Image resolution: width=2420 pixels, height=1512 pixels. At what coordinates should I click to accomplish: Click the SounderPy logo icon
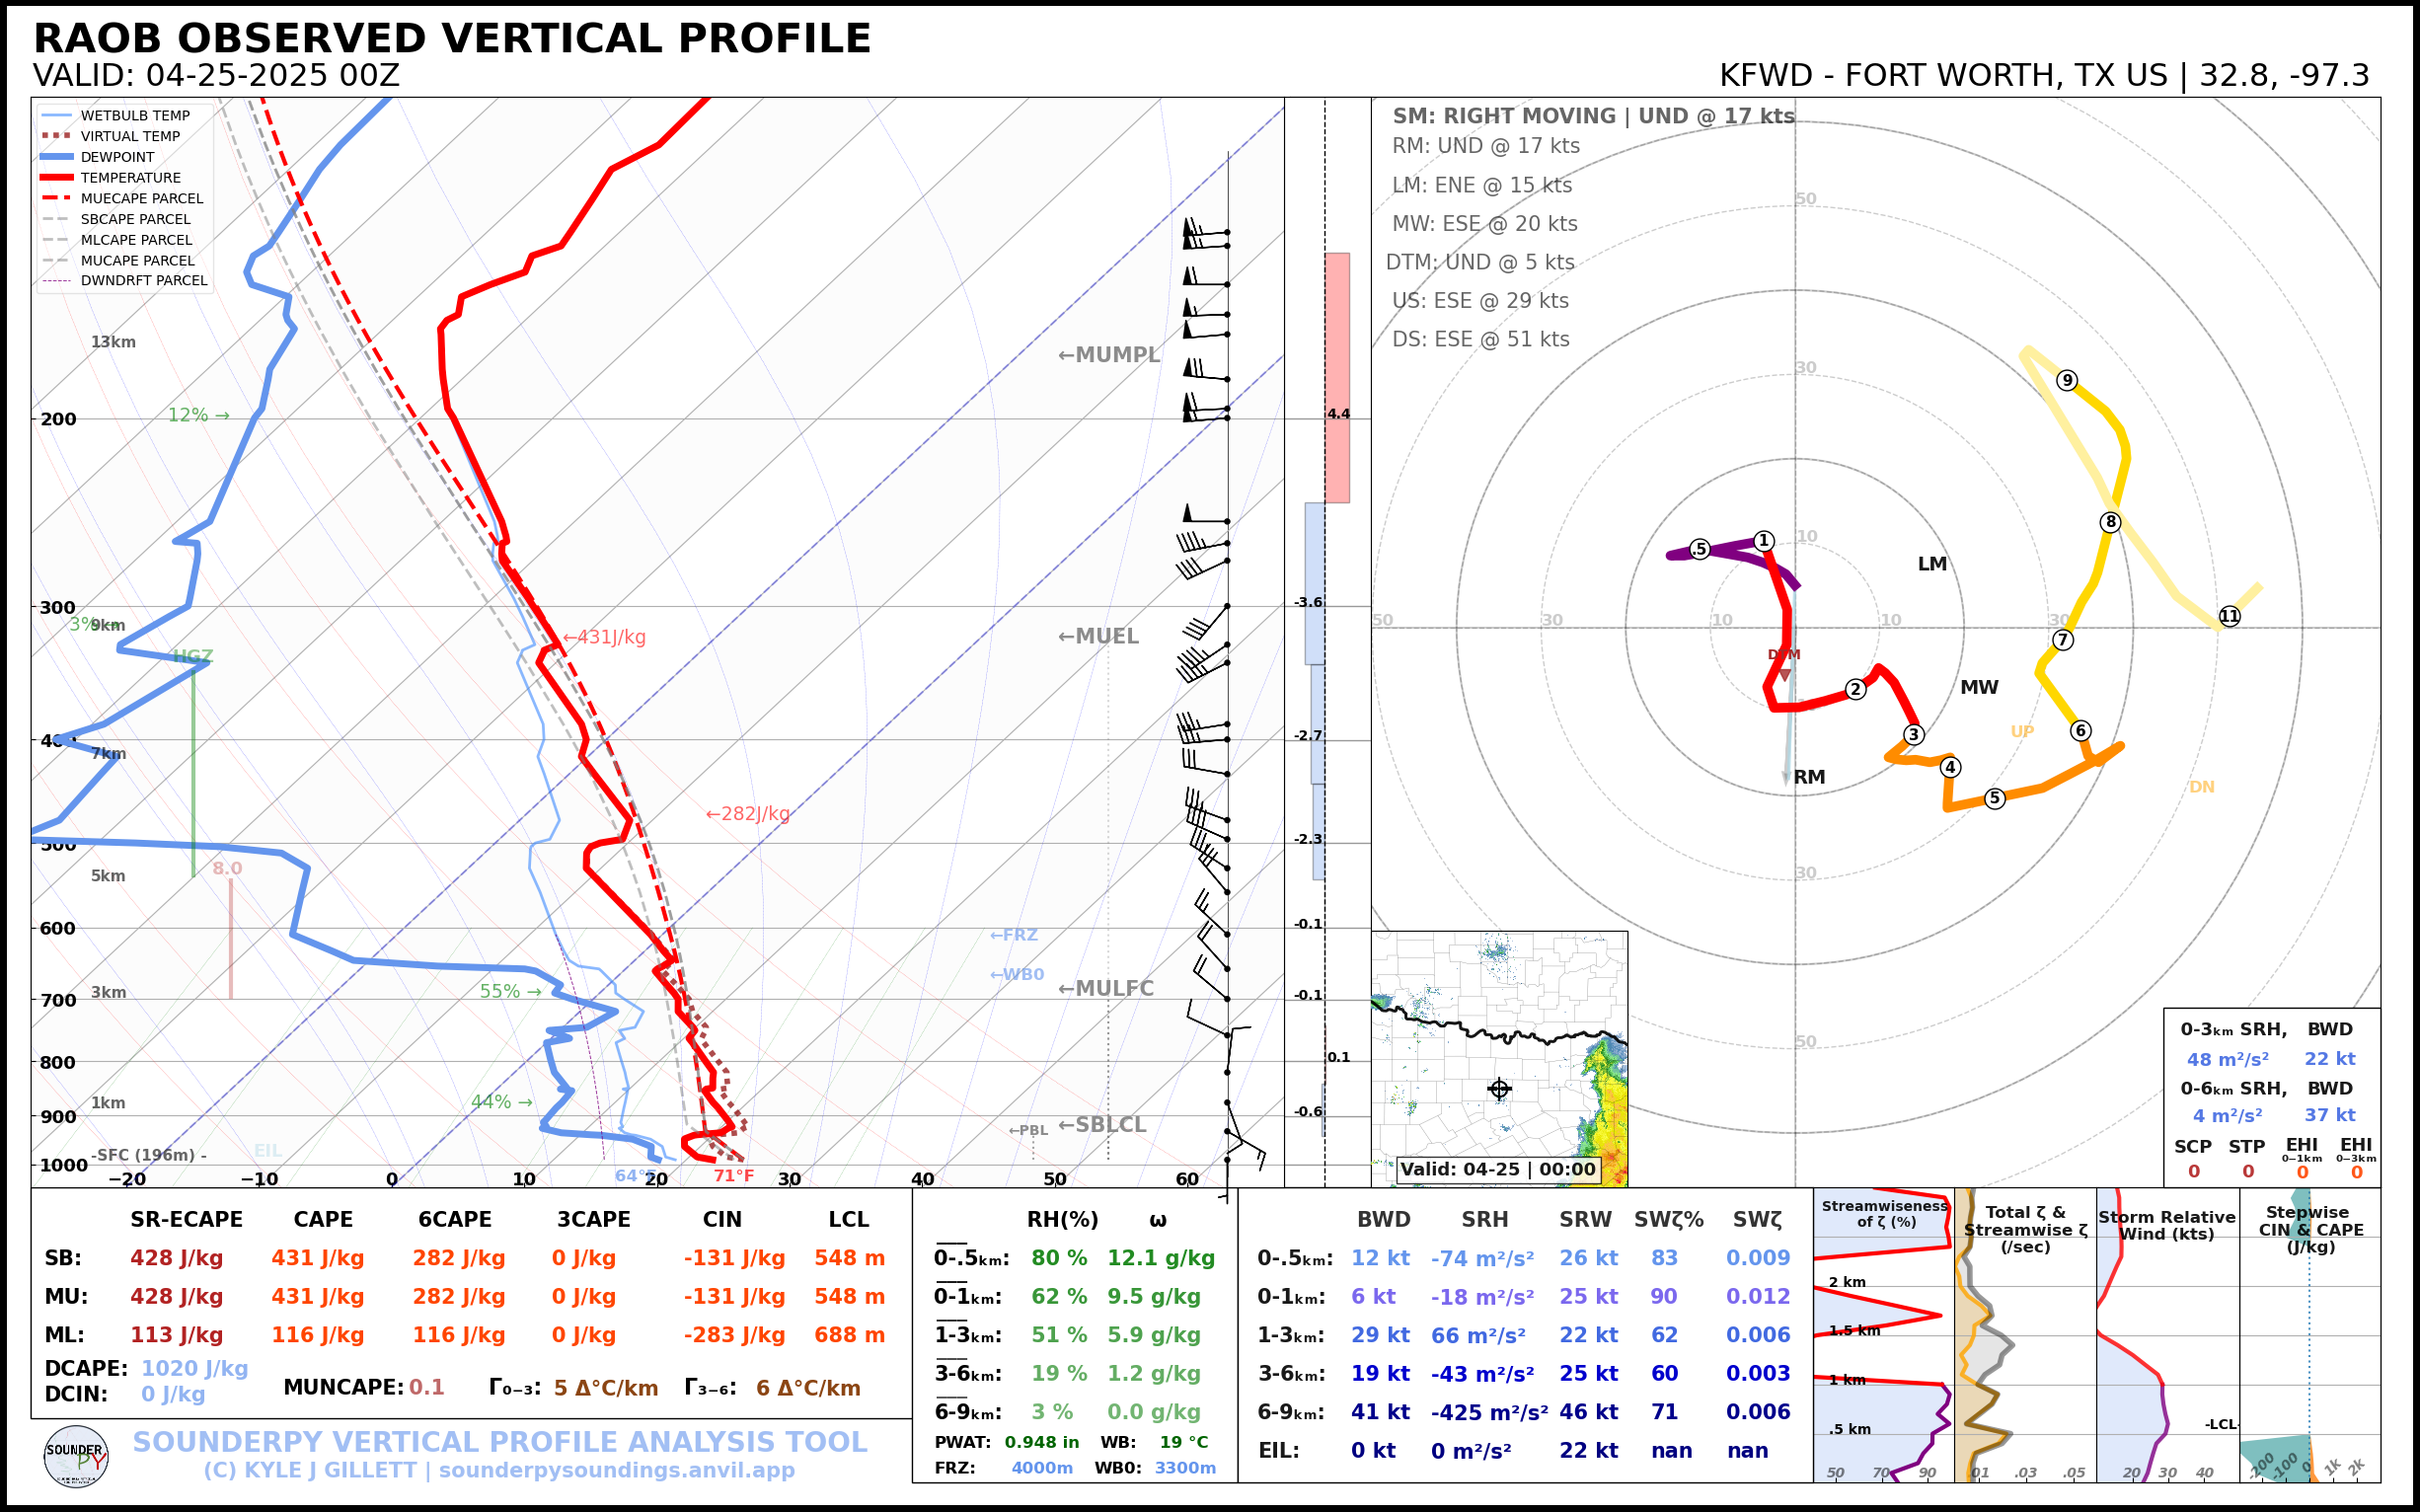pos(76,1457)
